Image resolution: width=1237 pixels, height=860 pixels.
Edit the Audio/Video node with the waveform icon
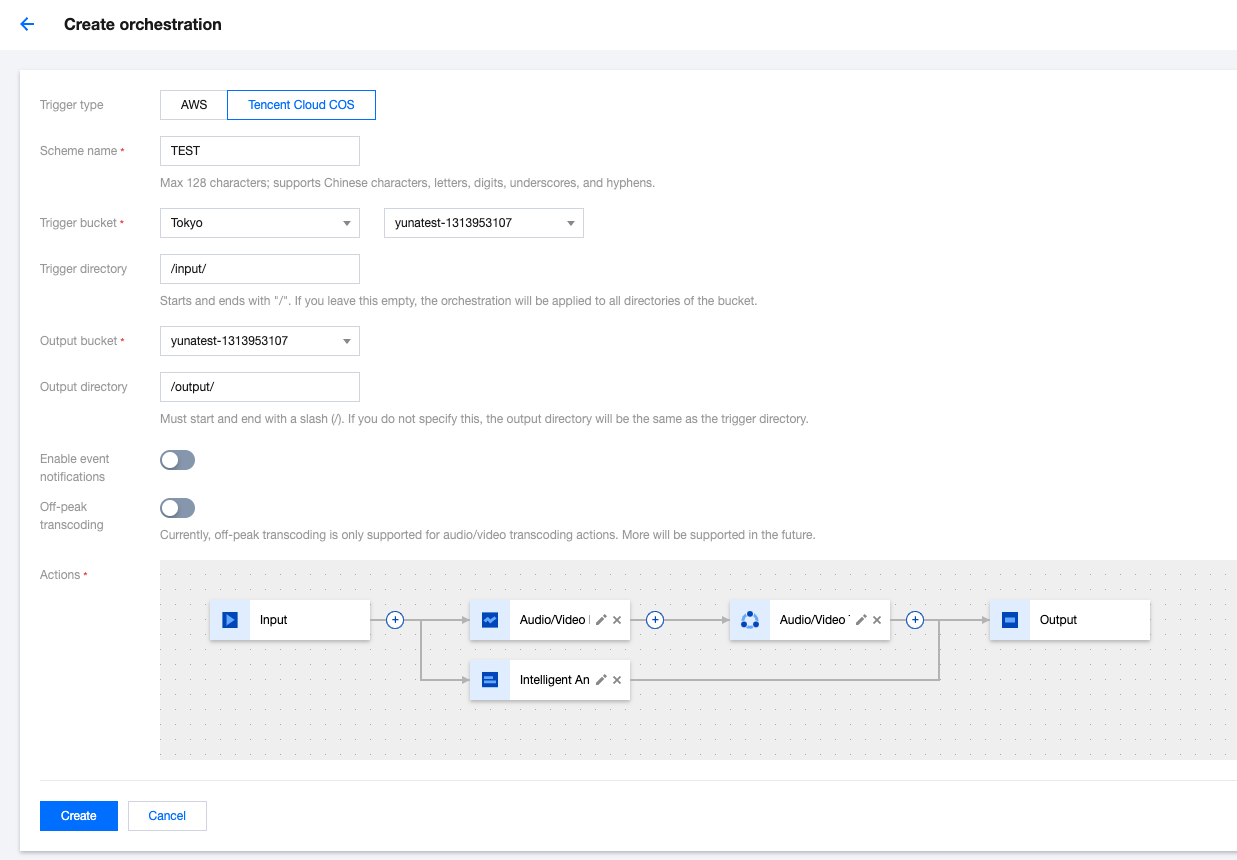601,620
